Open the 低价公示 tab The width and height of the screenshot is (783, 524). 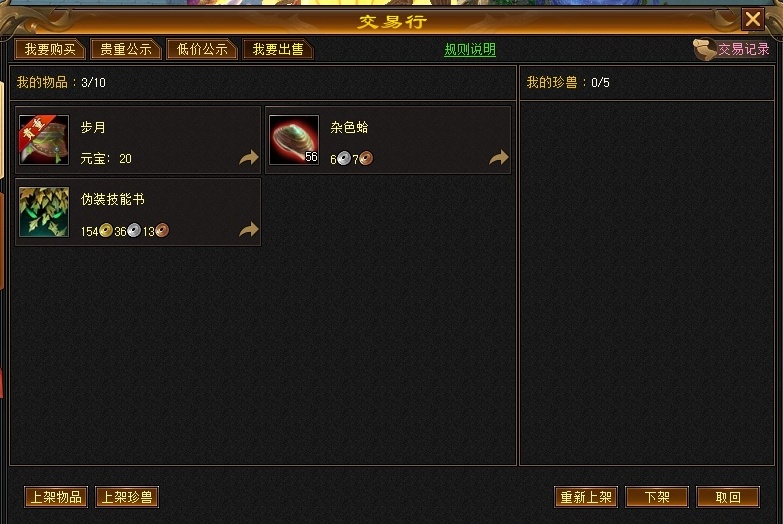point(202,49)
